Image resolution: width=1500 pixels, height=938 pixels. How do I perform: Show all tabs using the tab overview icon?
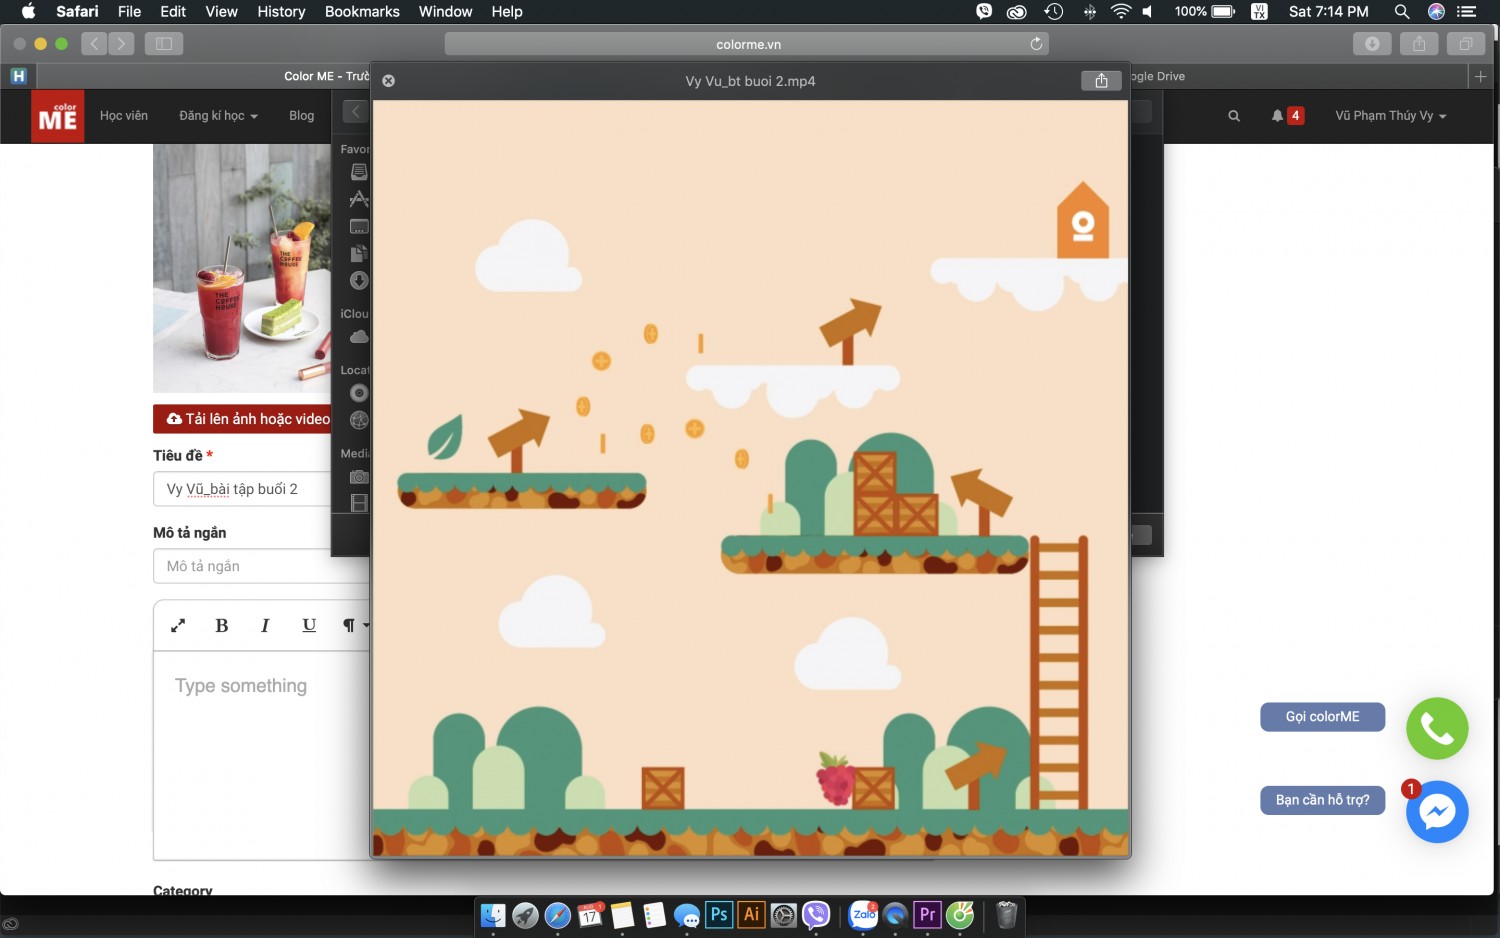click(1465, 44)
